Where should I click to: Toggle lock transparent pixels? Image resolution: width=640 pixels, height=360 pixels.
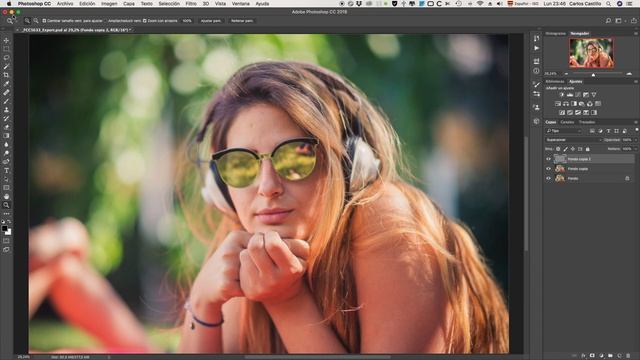(558, 149)
